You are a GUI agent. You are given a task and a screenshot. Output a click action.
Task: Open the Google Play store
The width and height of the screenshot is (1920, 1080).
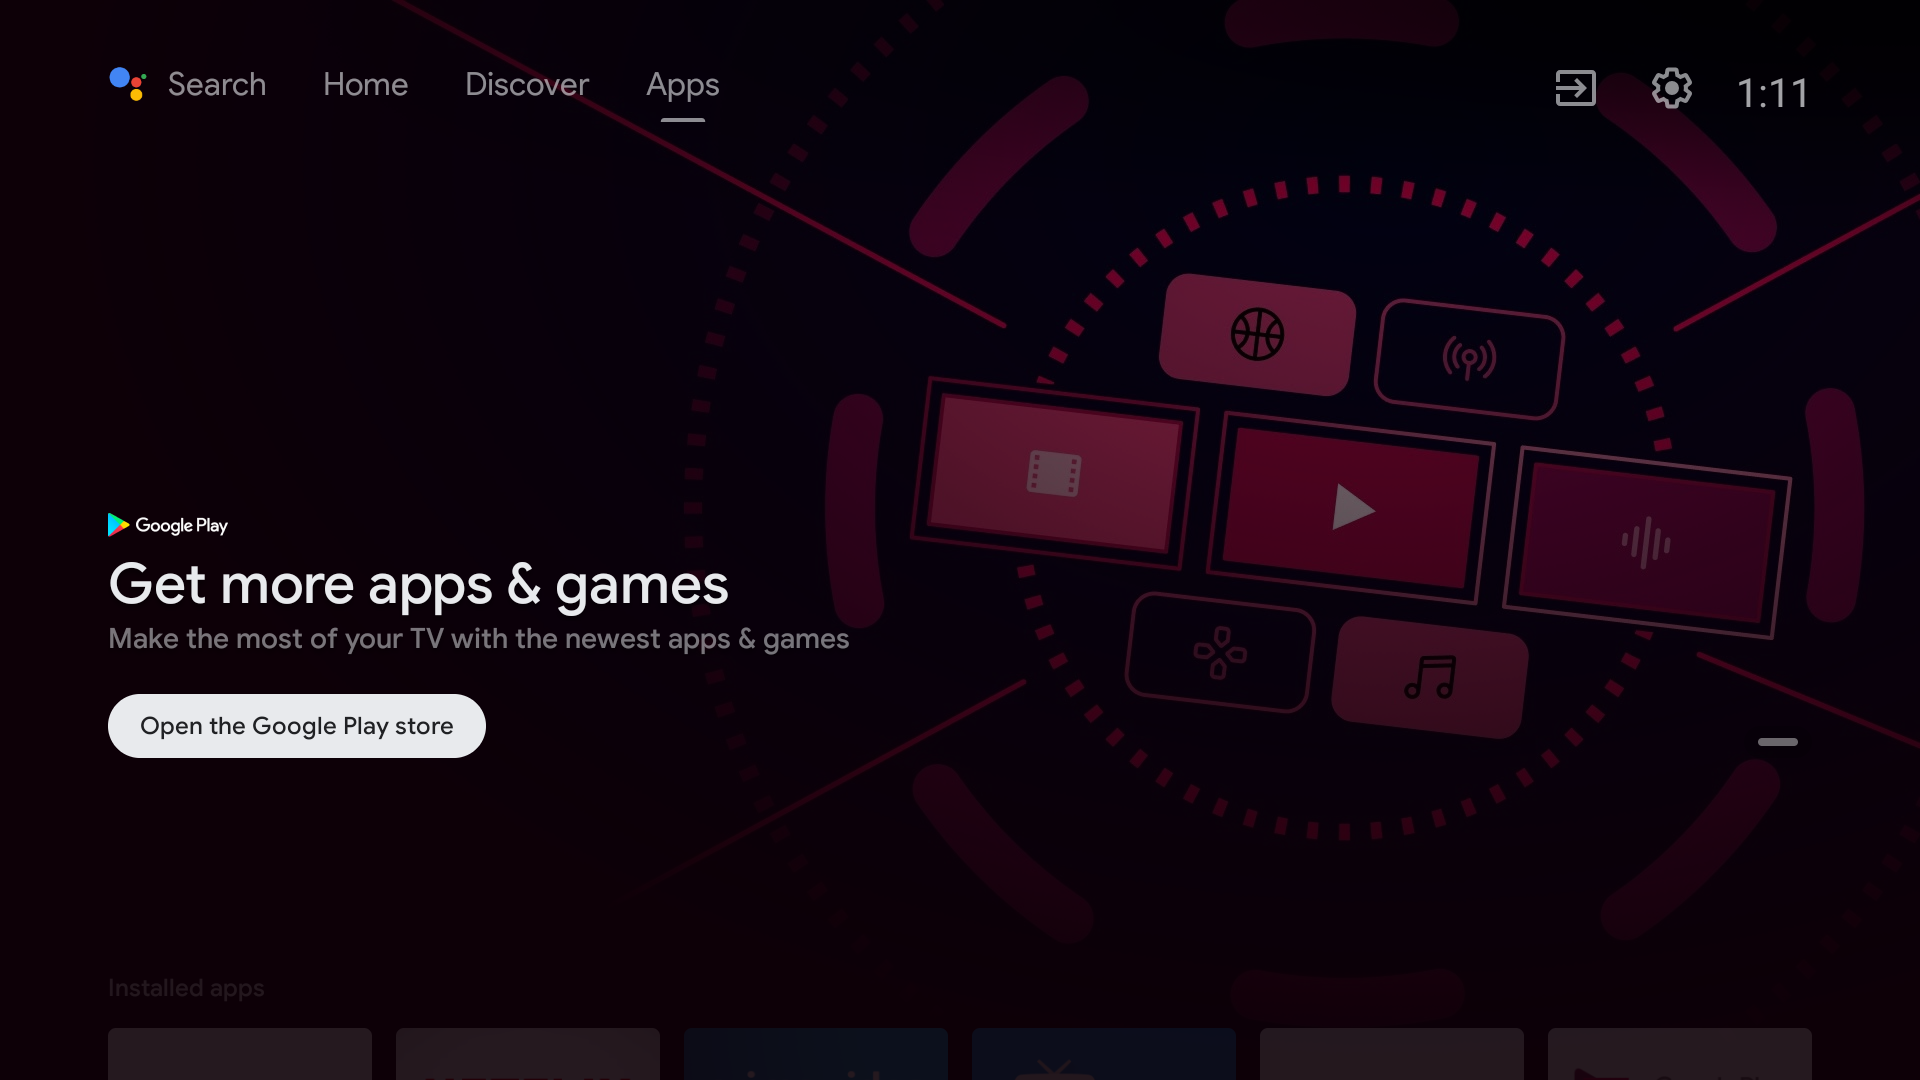point(297,725)
